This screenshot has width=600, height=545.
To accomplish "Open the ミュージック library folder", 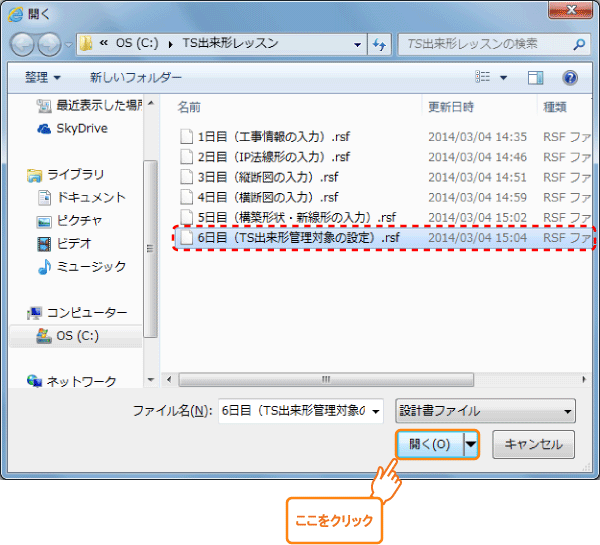I will 91,266.
